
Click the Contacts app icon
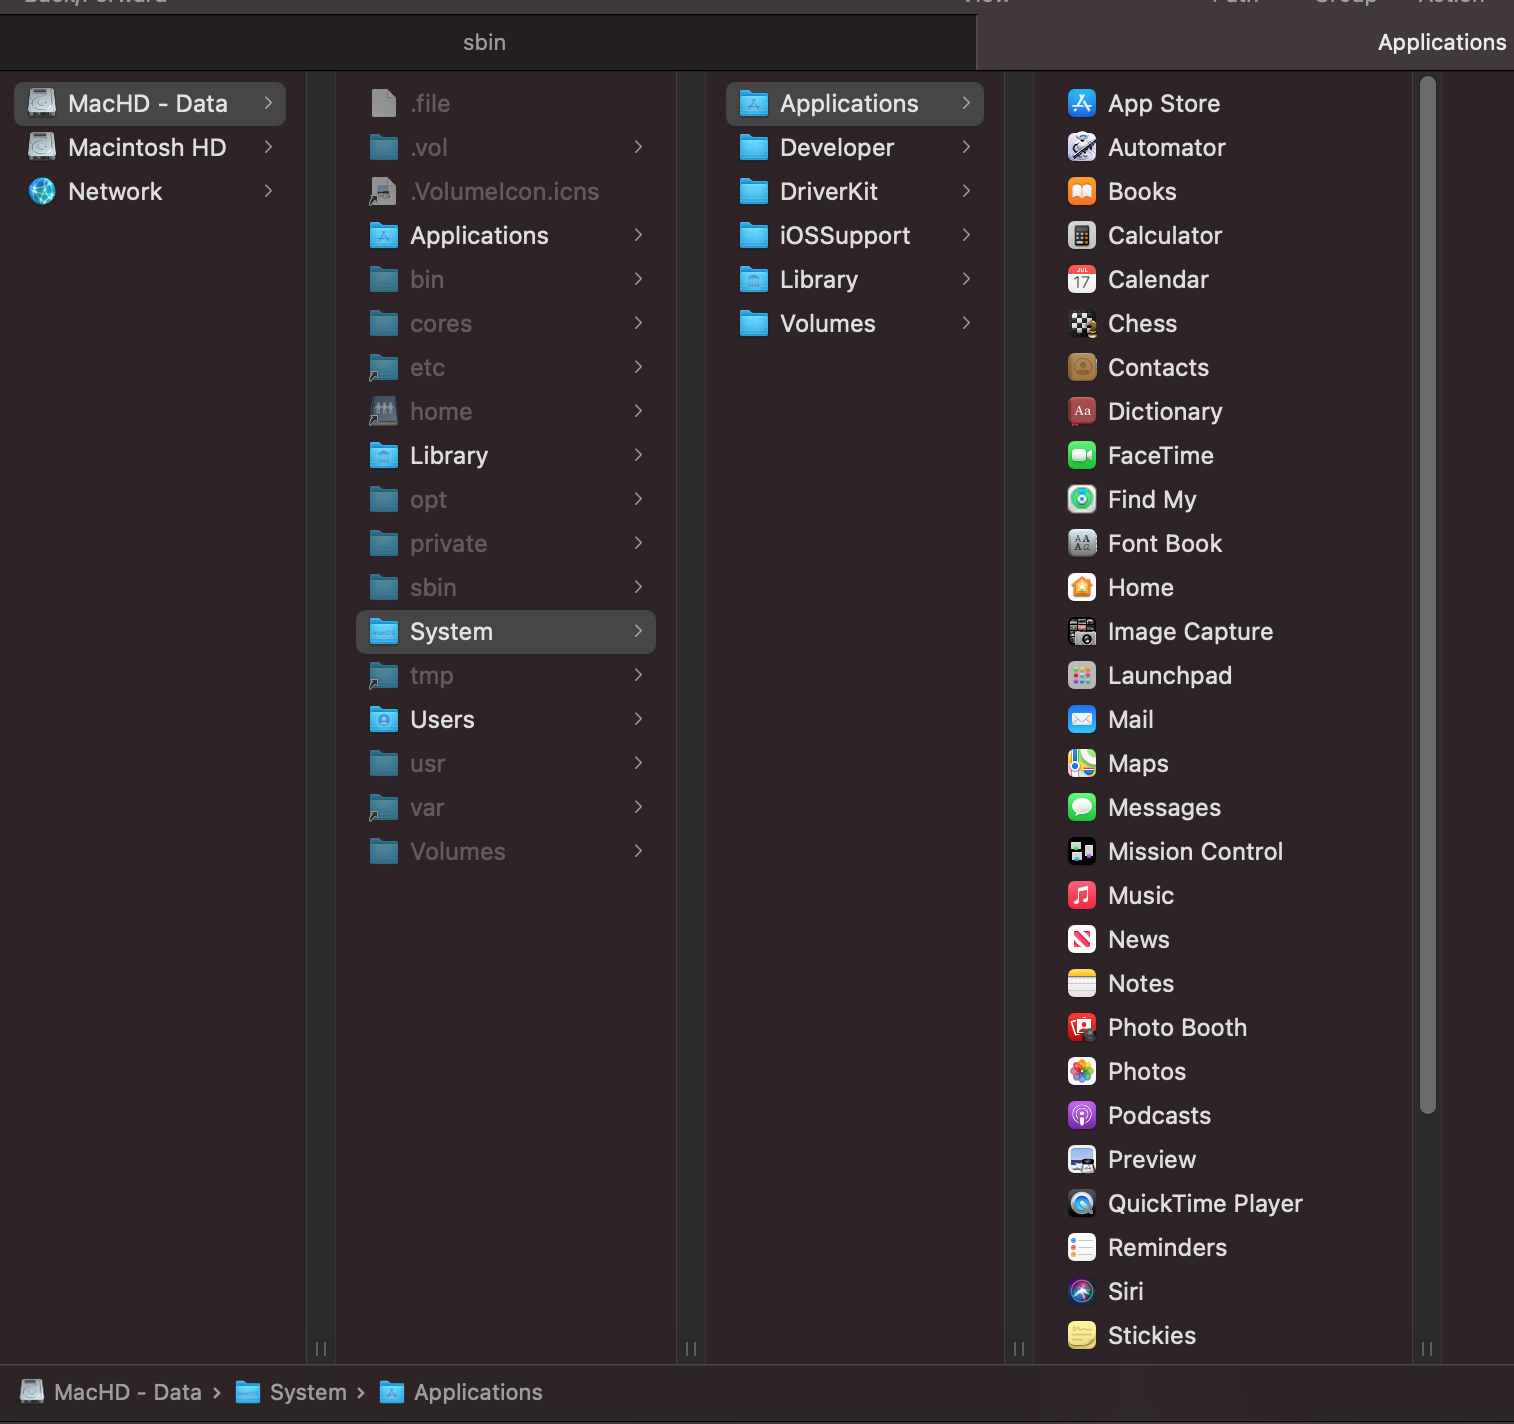point(1082,367)
